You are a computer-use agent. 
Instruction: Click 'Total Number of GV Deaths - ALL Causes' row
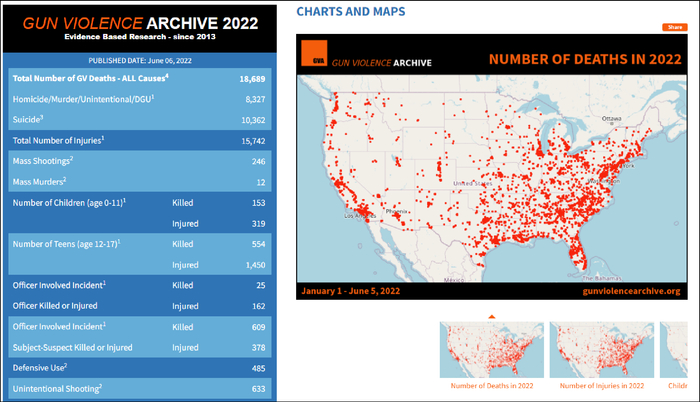coord(139,78)
